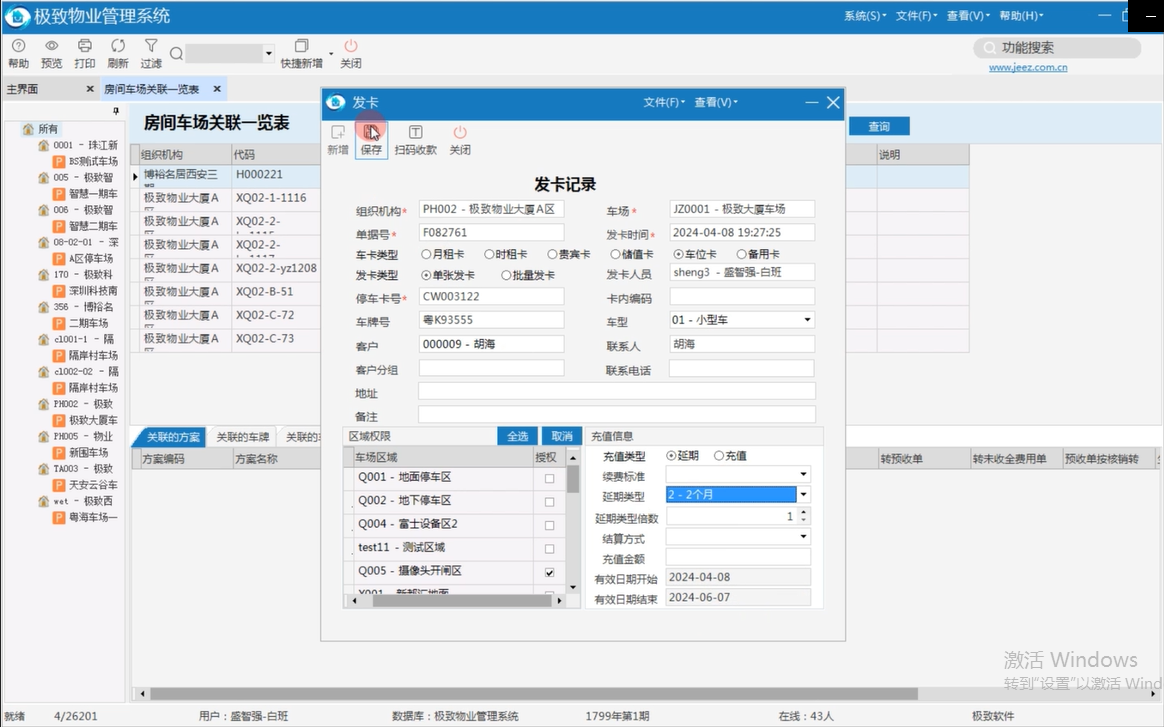Screen dimensions: 1164x727
Task: Click the Print icon in toolbar
Action: pyautogui.click(x=85, y=47)
